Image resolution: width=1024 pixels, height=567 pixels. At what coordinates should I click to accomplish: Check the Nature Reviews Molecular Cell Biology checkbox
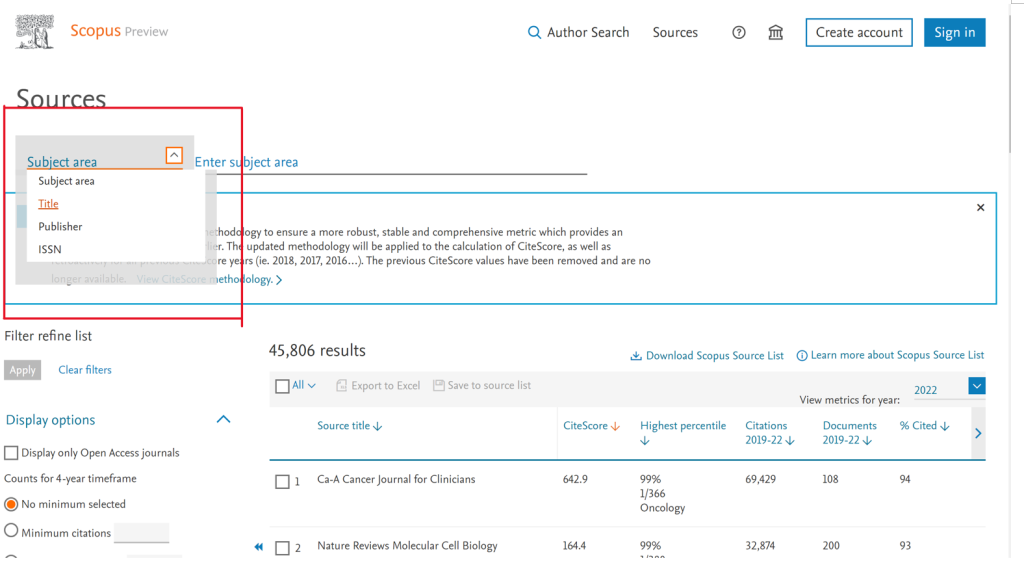tap(282, 548)
